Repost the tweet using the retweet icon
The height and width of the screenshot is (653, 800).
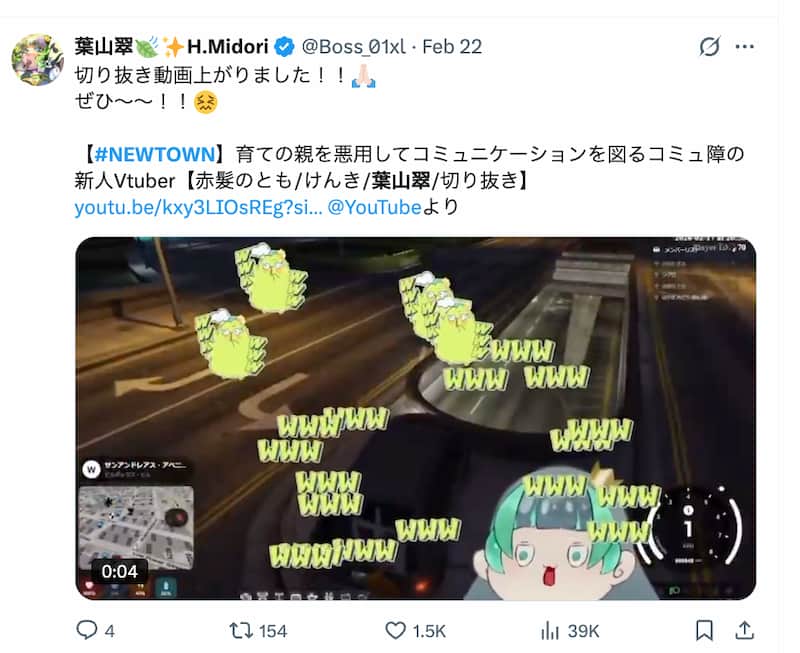point(241,631)
